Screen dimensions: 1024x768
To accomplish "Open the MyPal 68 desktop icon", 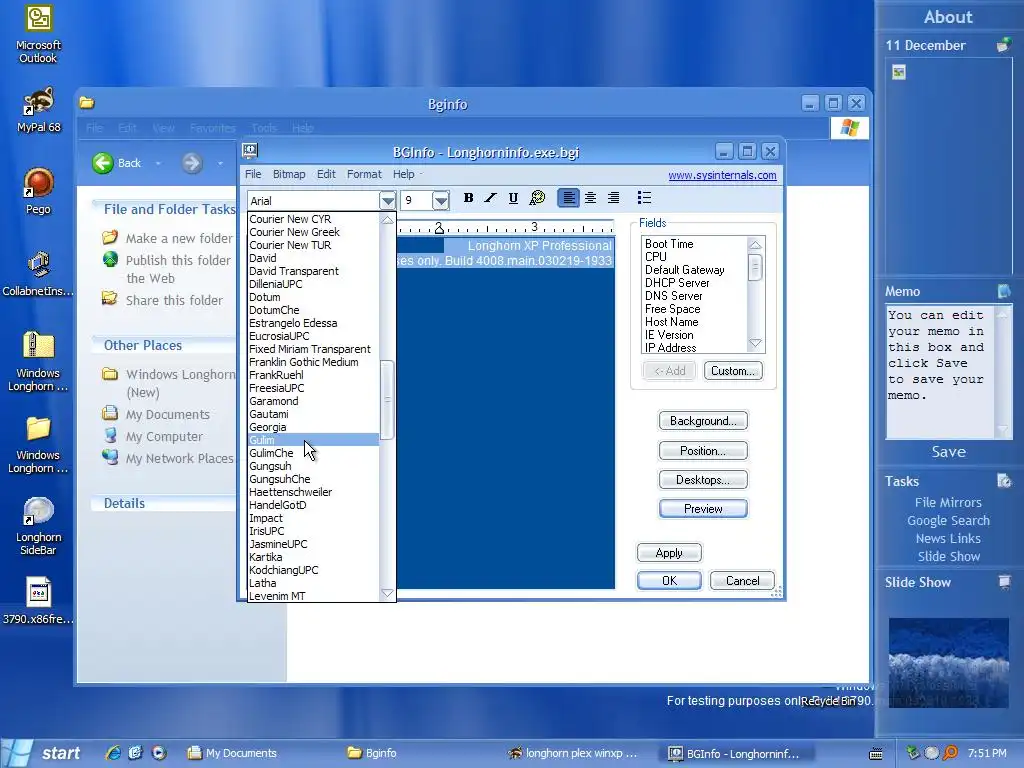I will coord(39,109).
